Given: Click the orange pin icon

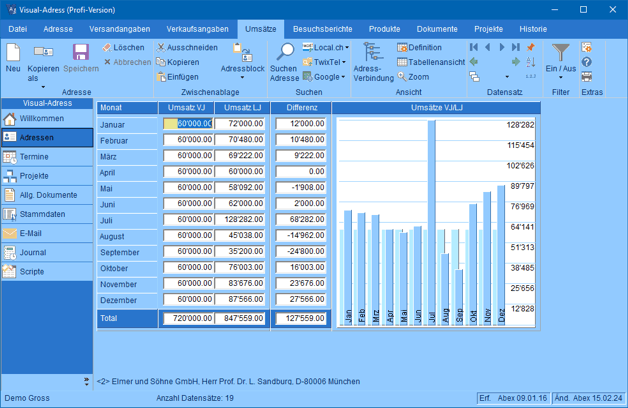Looking at the screenshot, I should tap(531, 47).
